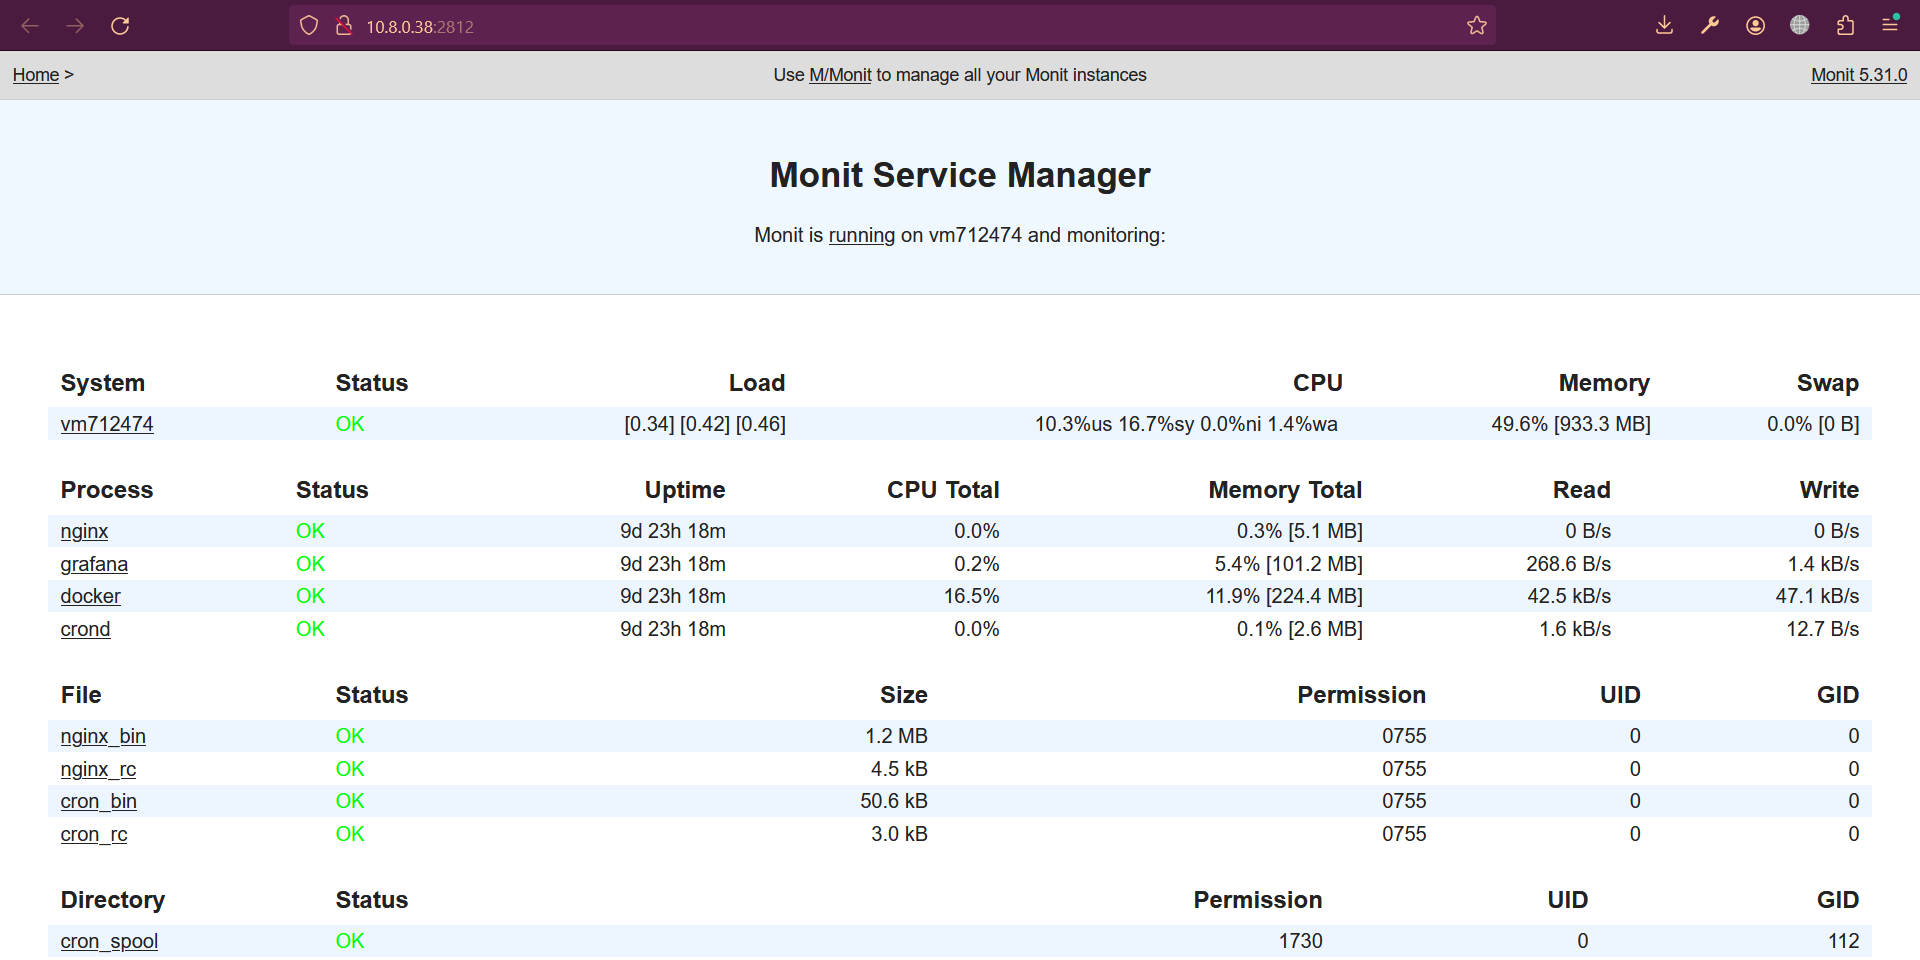Open the grafana process link
Image resolution: width=1920 pixels, height=960 pixels.
[94, 564]
